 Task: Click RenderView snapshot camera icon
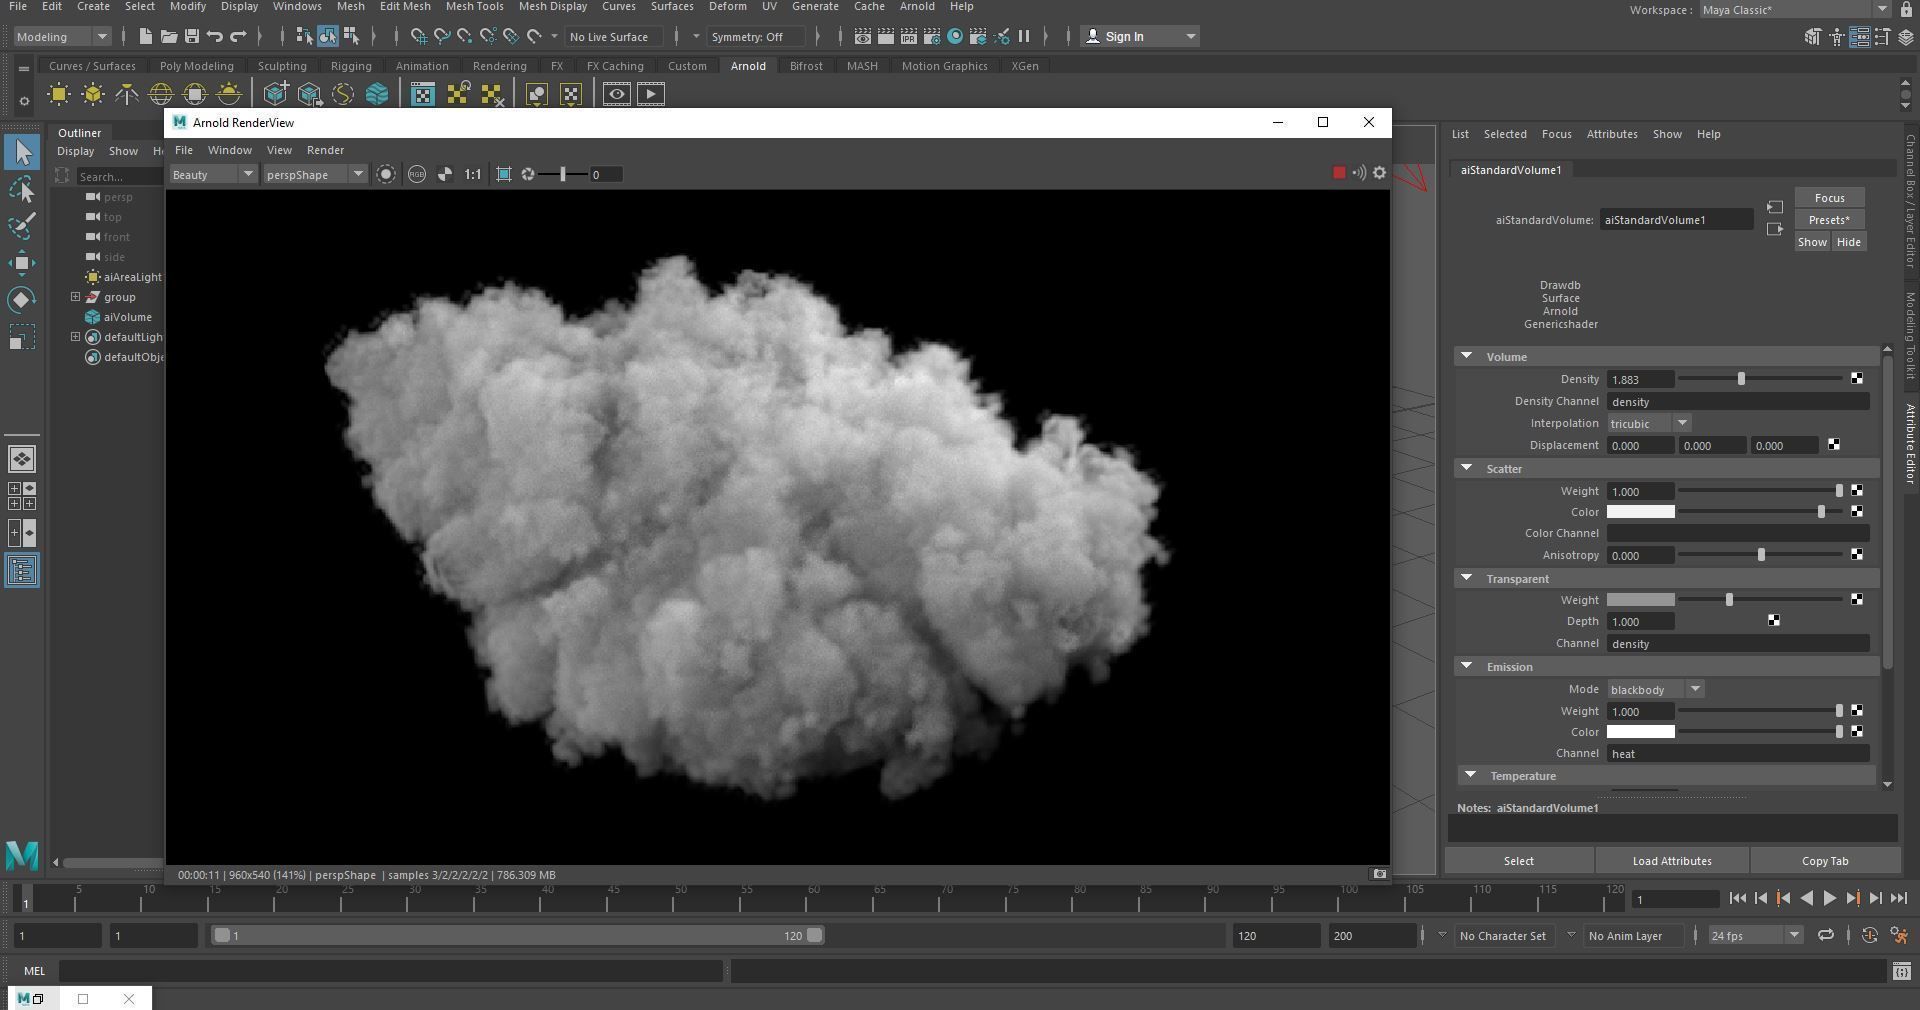[x=1379, y=874]
